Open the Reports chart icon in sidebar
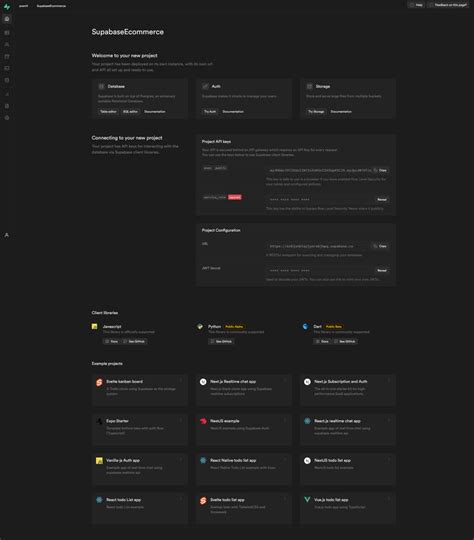The height and width of the screenshot is (540, 474). 7,94
